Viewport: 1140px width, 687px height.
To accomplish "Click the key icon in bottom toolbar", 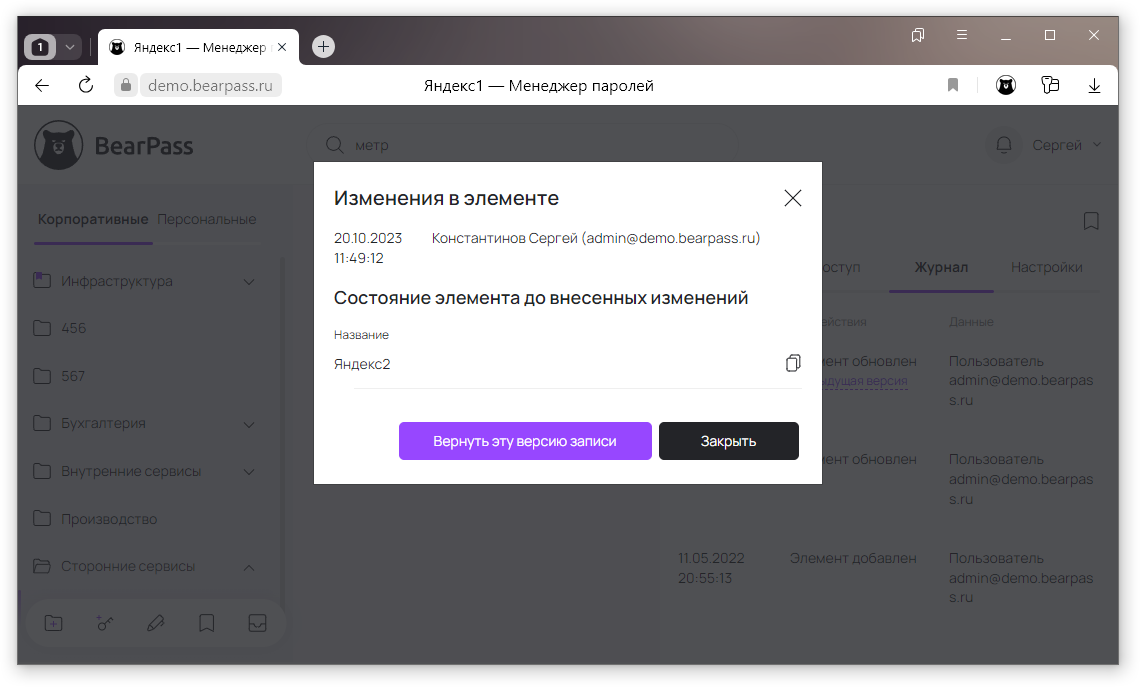I will point(105,623).
